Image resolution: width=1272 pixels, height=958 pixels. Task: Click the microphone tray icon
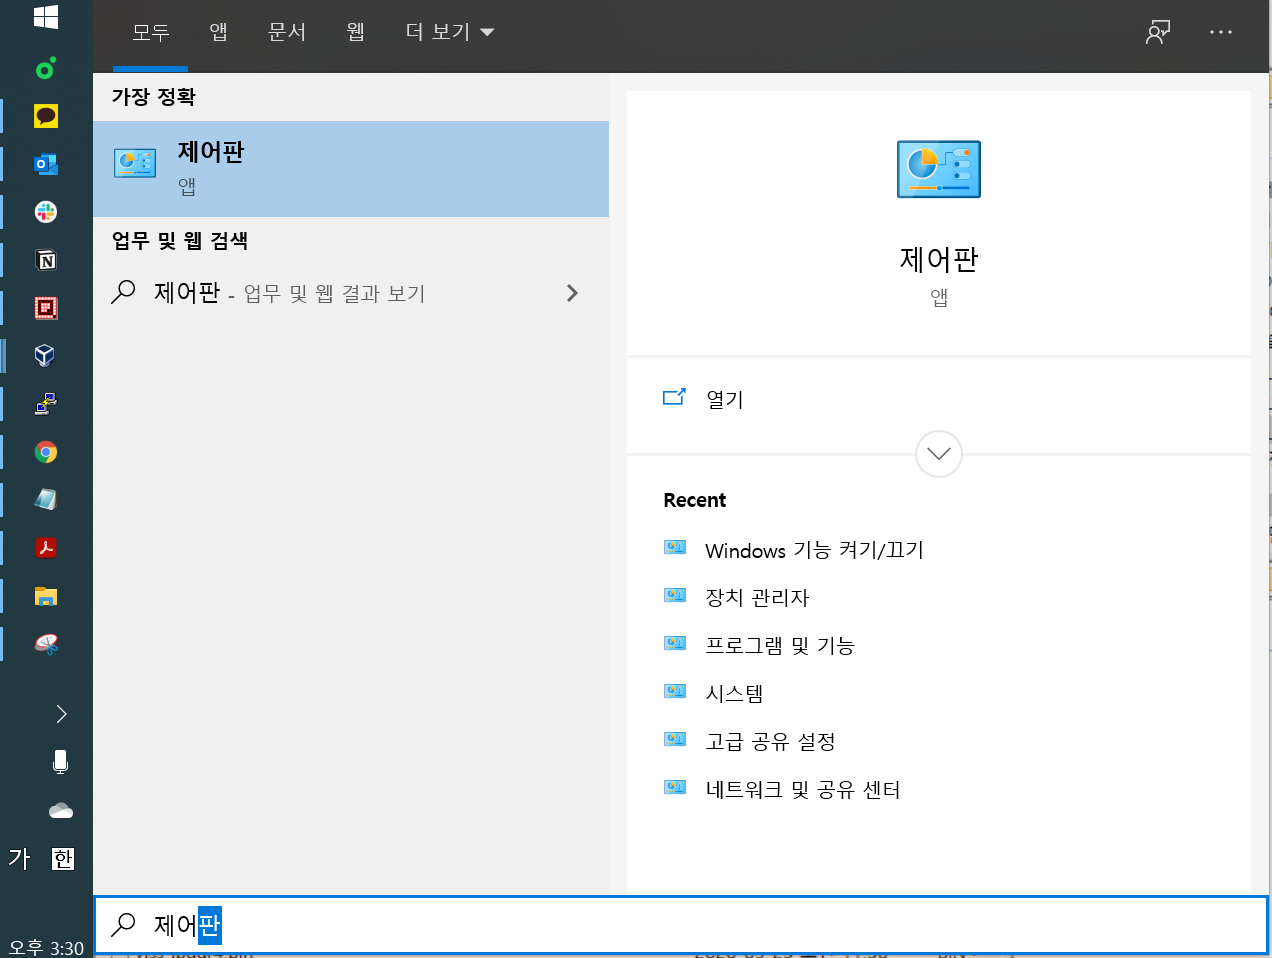pyautogui.click(x=61, y=762)
